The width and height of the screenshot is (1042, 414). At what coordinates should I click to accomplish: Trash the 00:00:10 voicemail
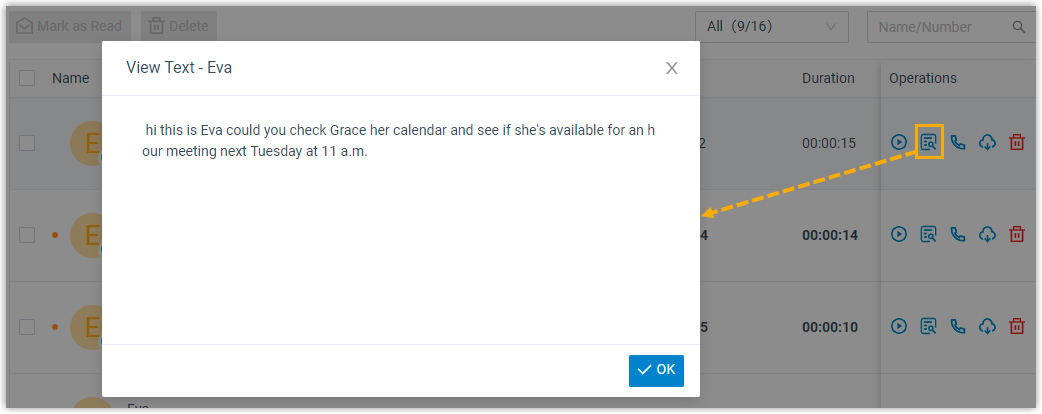[x=1017, y=326]
